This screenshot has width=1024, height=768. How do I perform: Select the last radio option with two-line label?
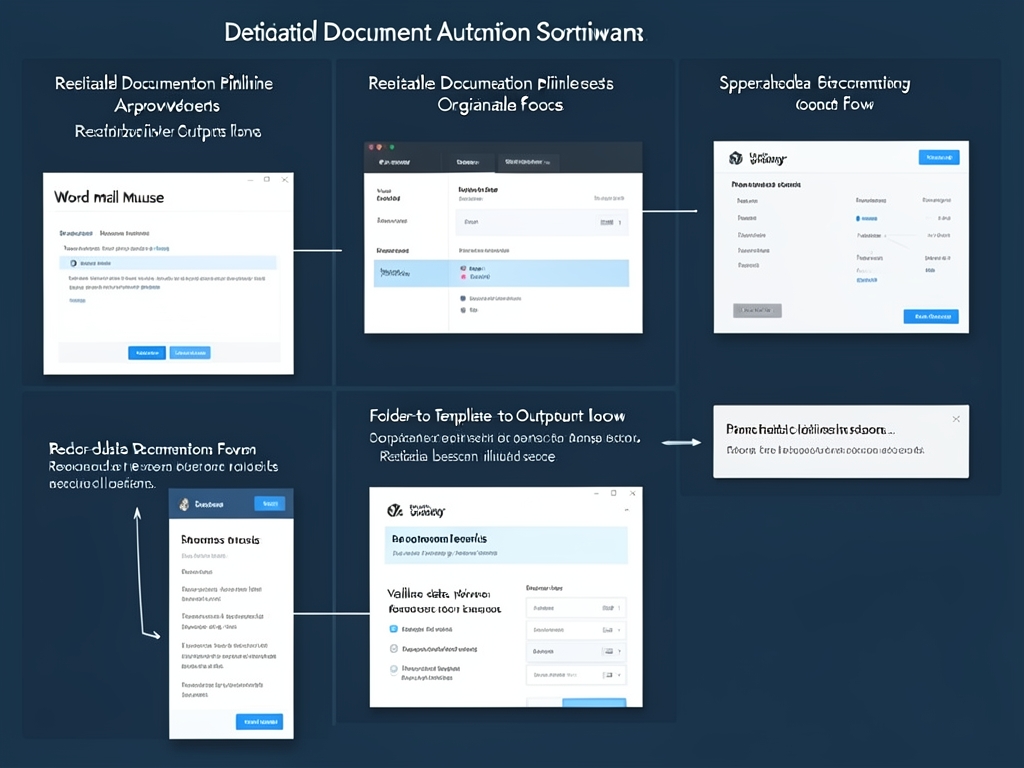point(394,669)
